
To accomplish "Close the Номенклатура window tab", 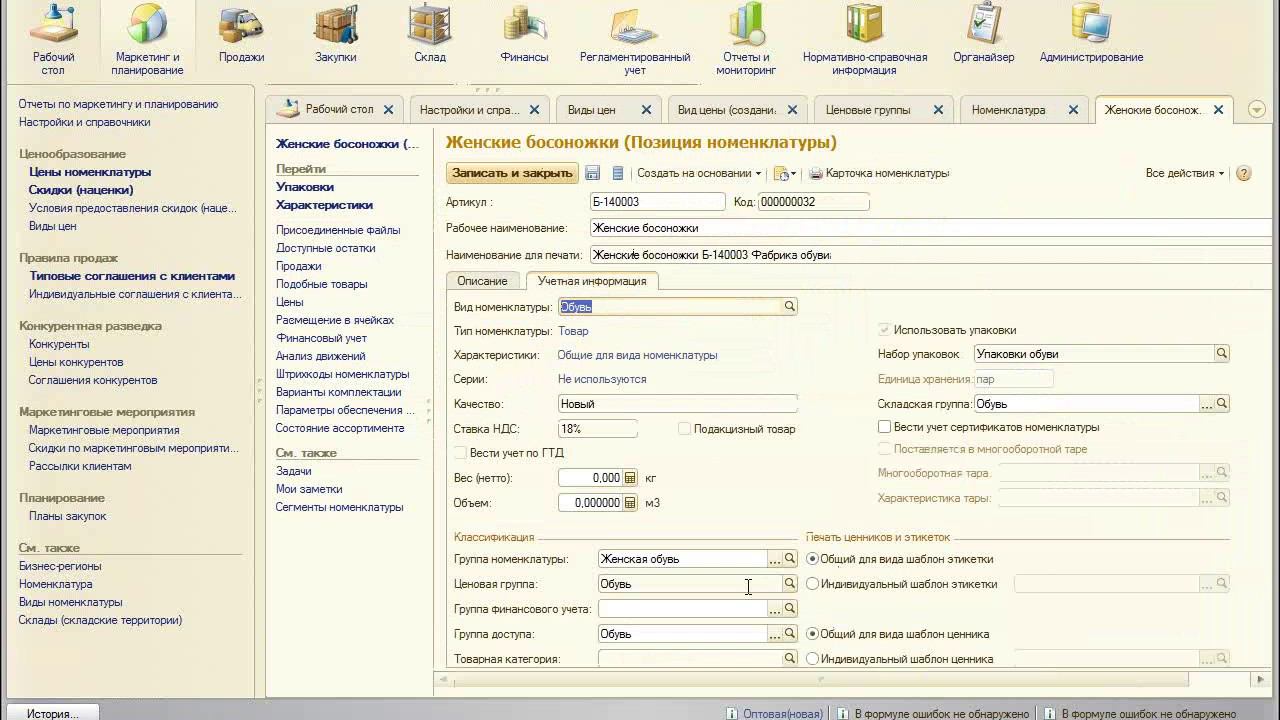I will click(1074, 110).
